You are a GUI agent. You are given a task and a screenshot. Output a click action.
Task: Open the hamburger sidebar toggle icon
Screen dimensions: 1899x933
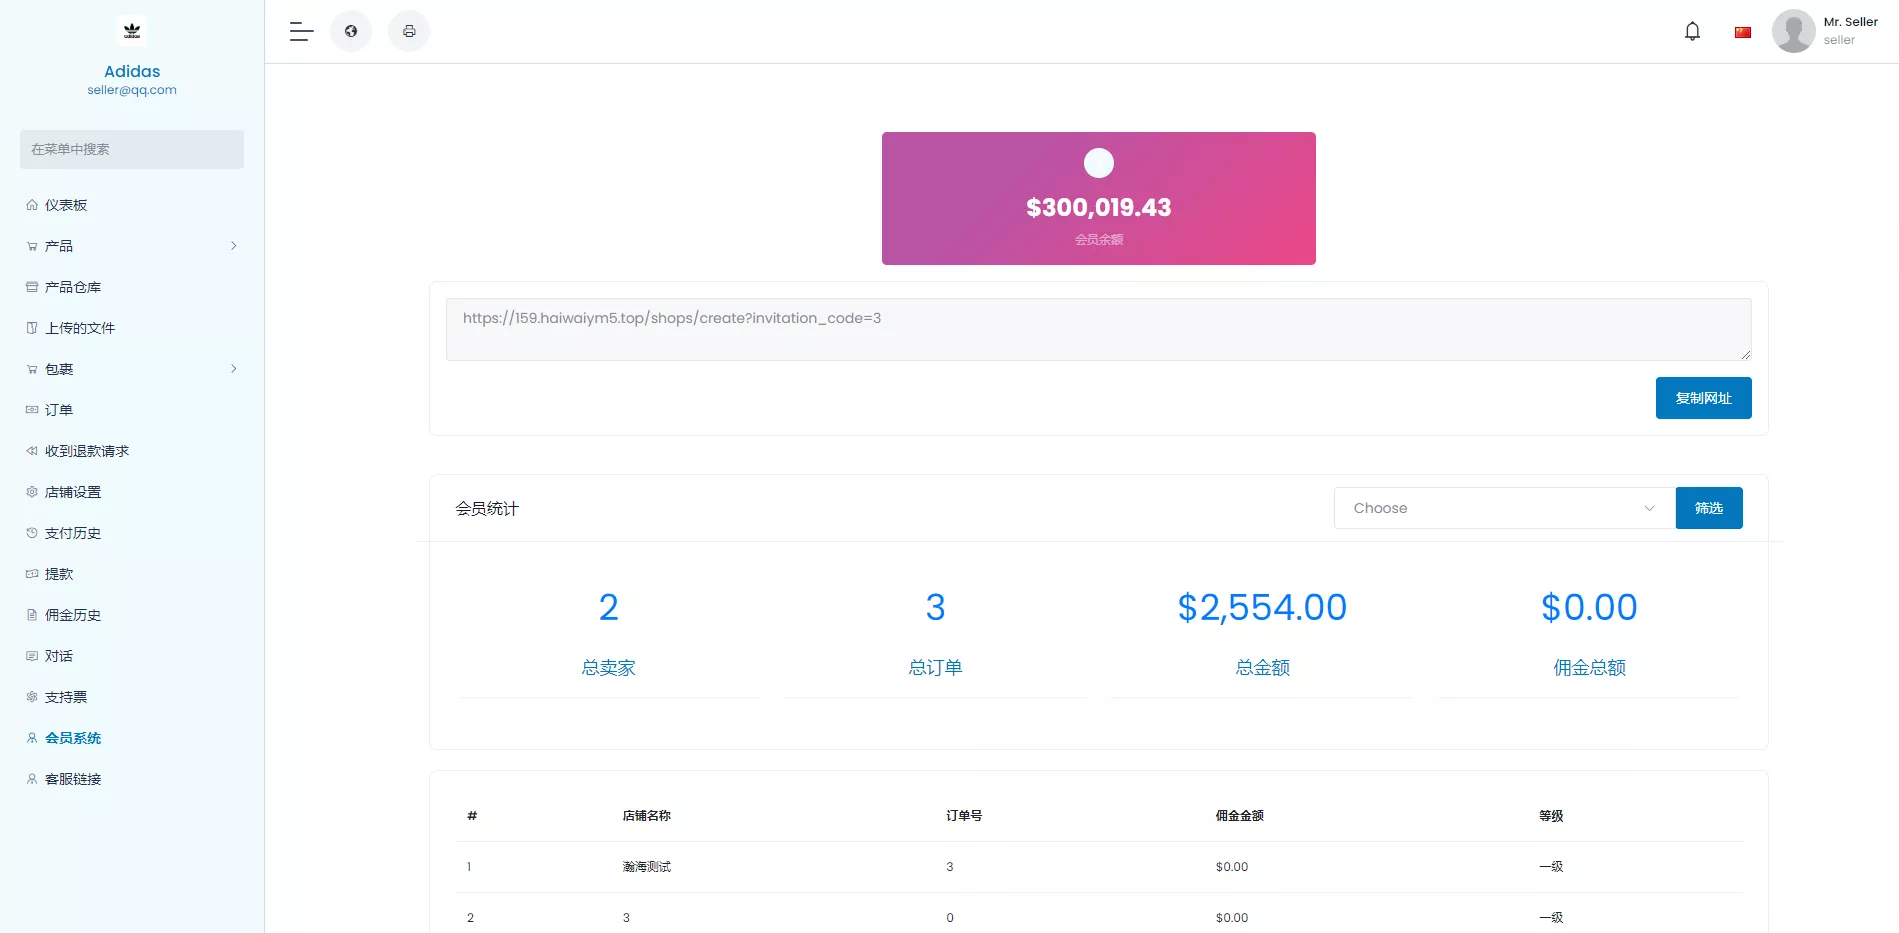pyautogui.click(x=300, y=31)
